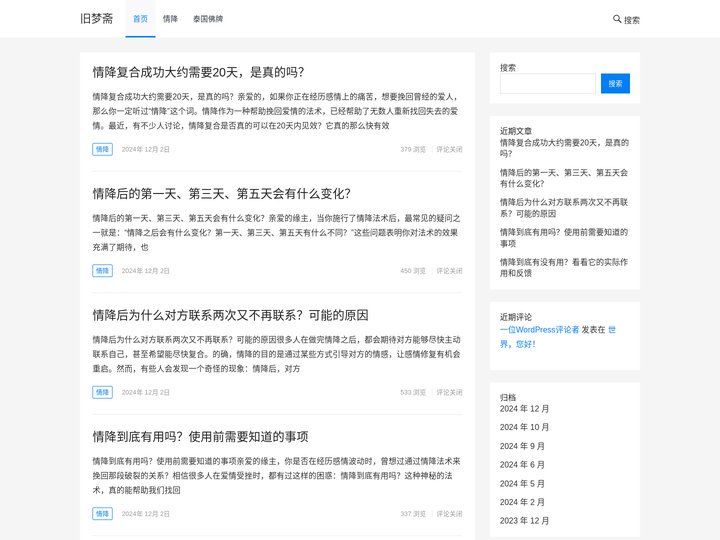This screenshot has height=540, width=720.
Task: Focus the sidebar search input field
Action: (x=548, y=84)
